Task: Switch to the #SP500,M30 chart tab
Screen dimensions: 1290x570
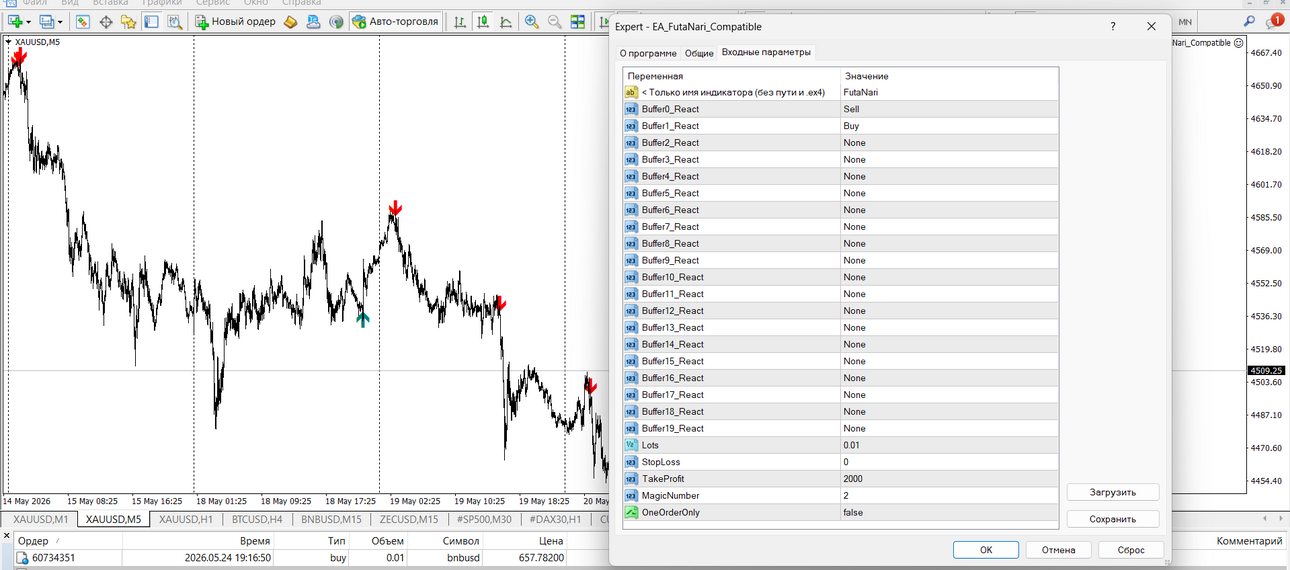Action: tap(484, 519)
